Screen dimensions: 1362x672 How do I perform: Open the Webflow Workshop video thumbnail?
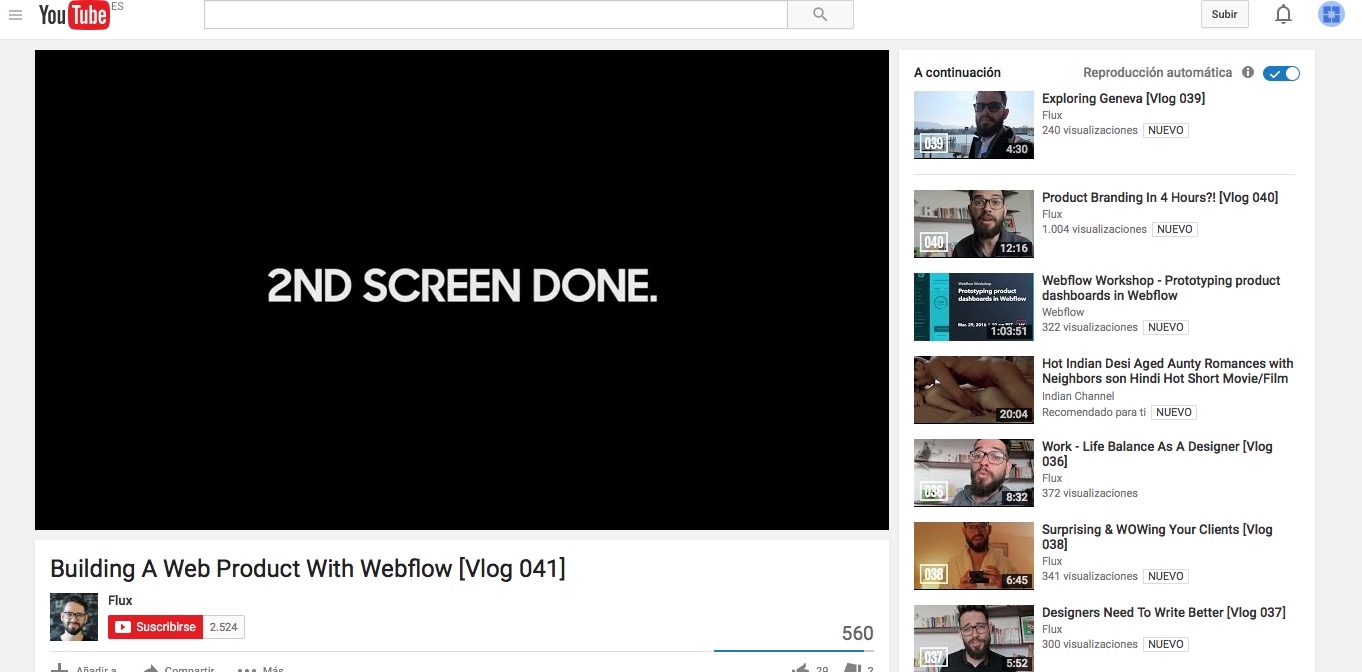974,307
